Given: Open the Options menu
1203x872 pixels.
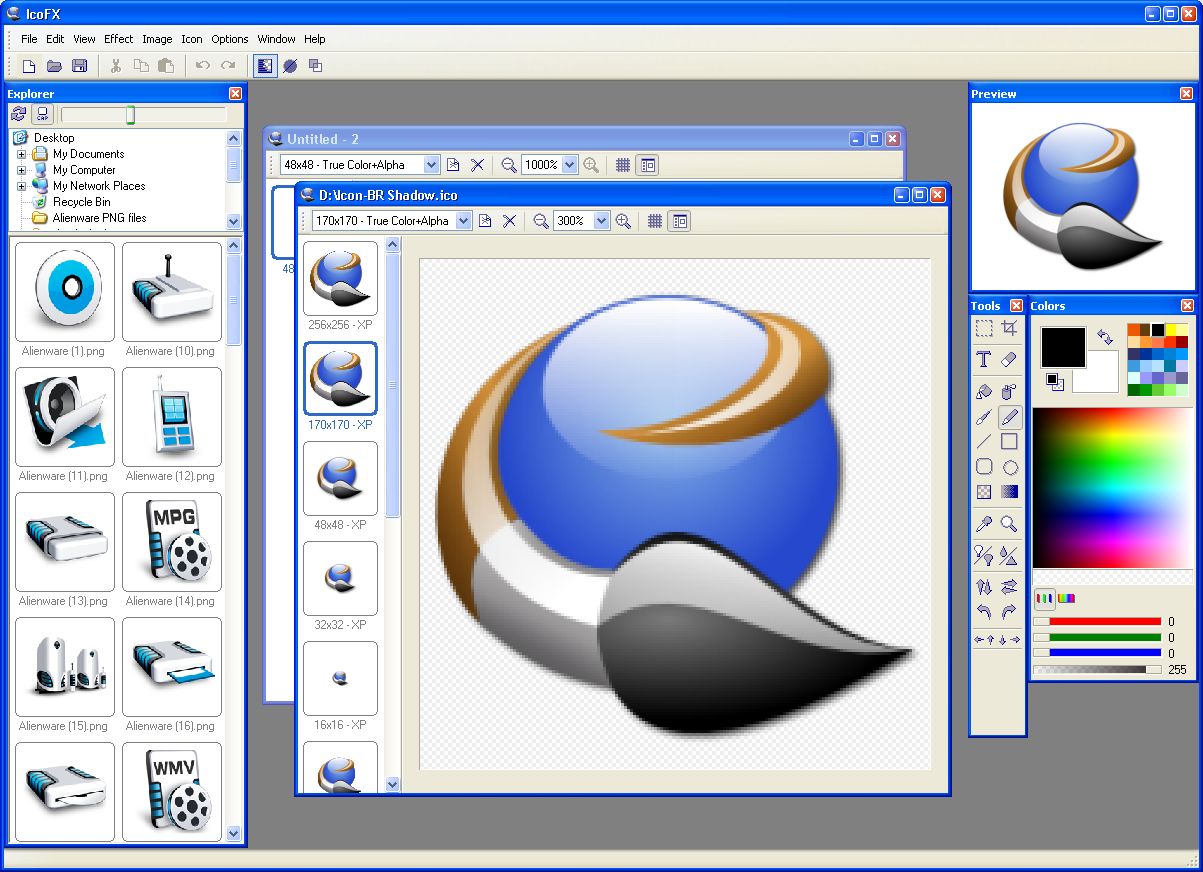Looking at the screenshot, I should pos(230,39).
